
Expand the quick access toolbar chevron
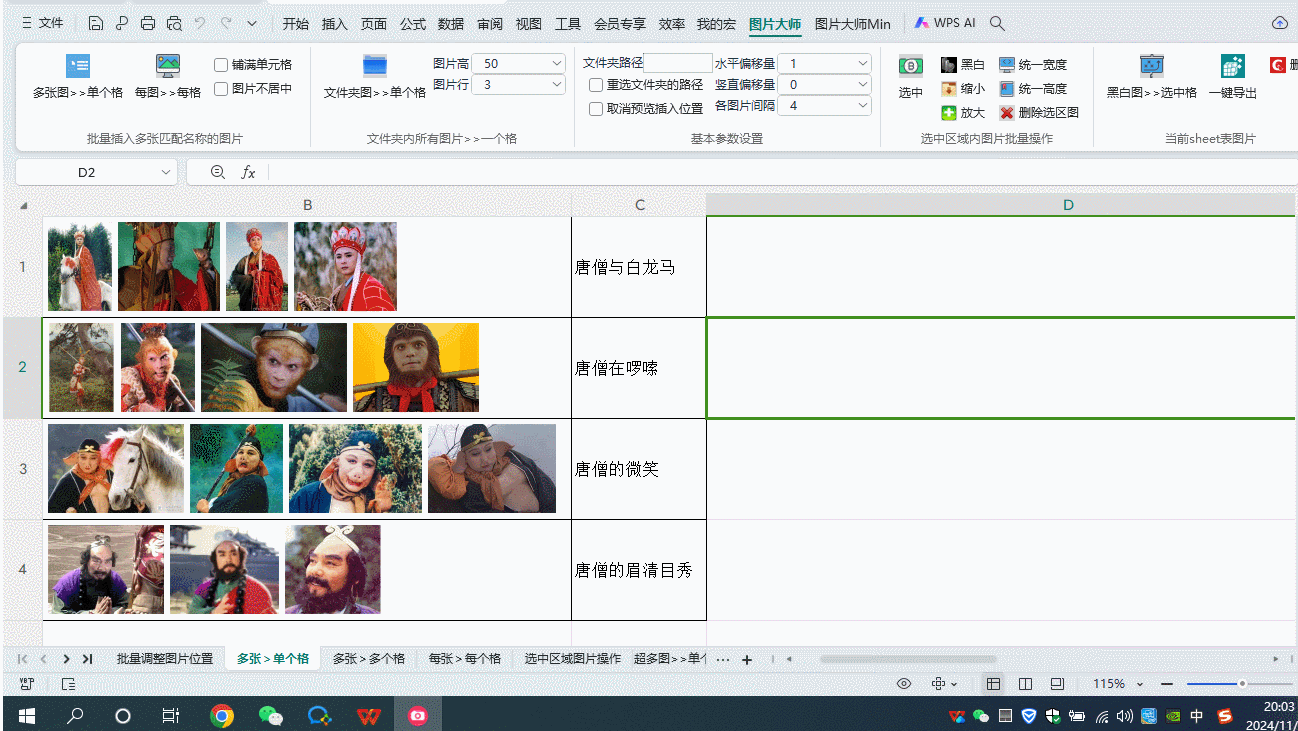(252, 23)
